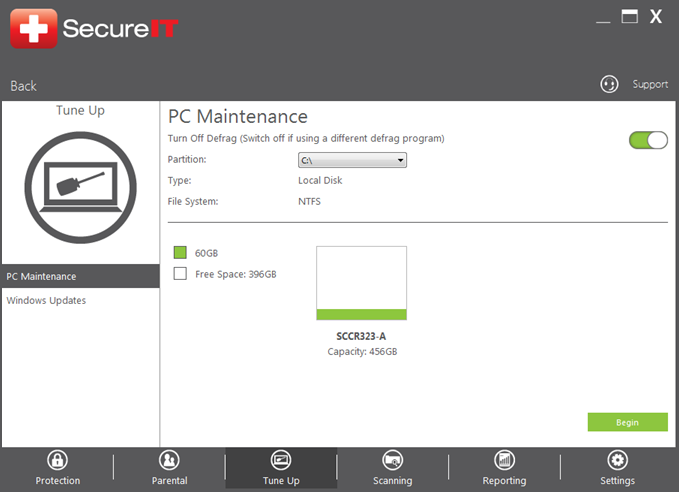Click the Protection padlock icon
This screenshot has height=492, width=679.
coord(58,460)
